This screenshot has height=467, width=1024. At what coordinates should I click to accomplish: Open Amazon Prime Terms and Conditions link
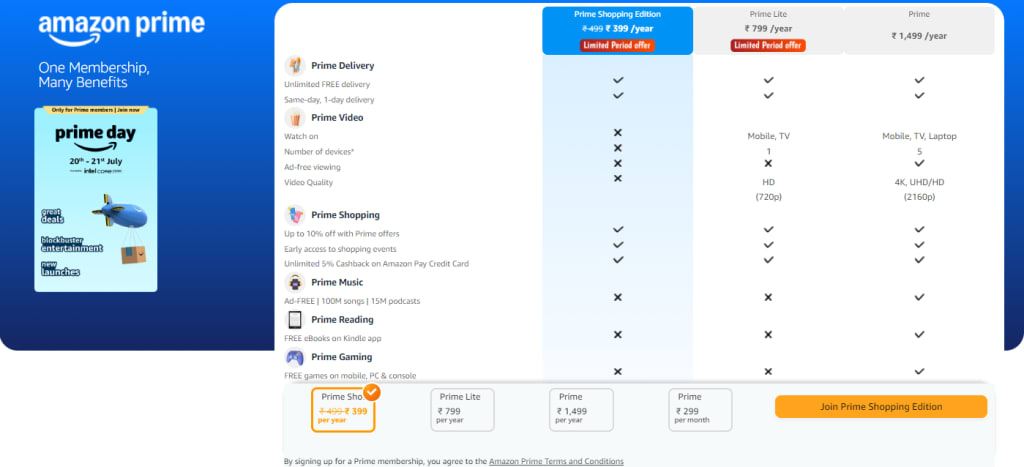[556, 461]
